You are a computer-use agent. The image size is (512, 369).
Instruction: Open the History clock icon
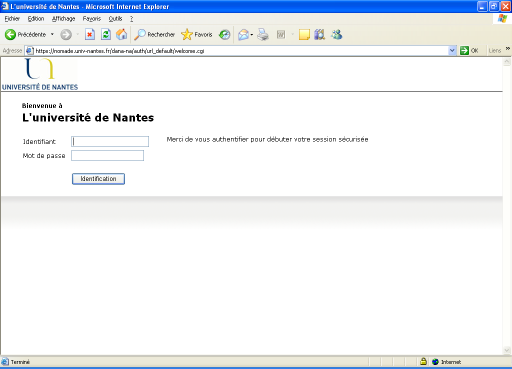[225, 34]
